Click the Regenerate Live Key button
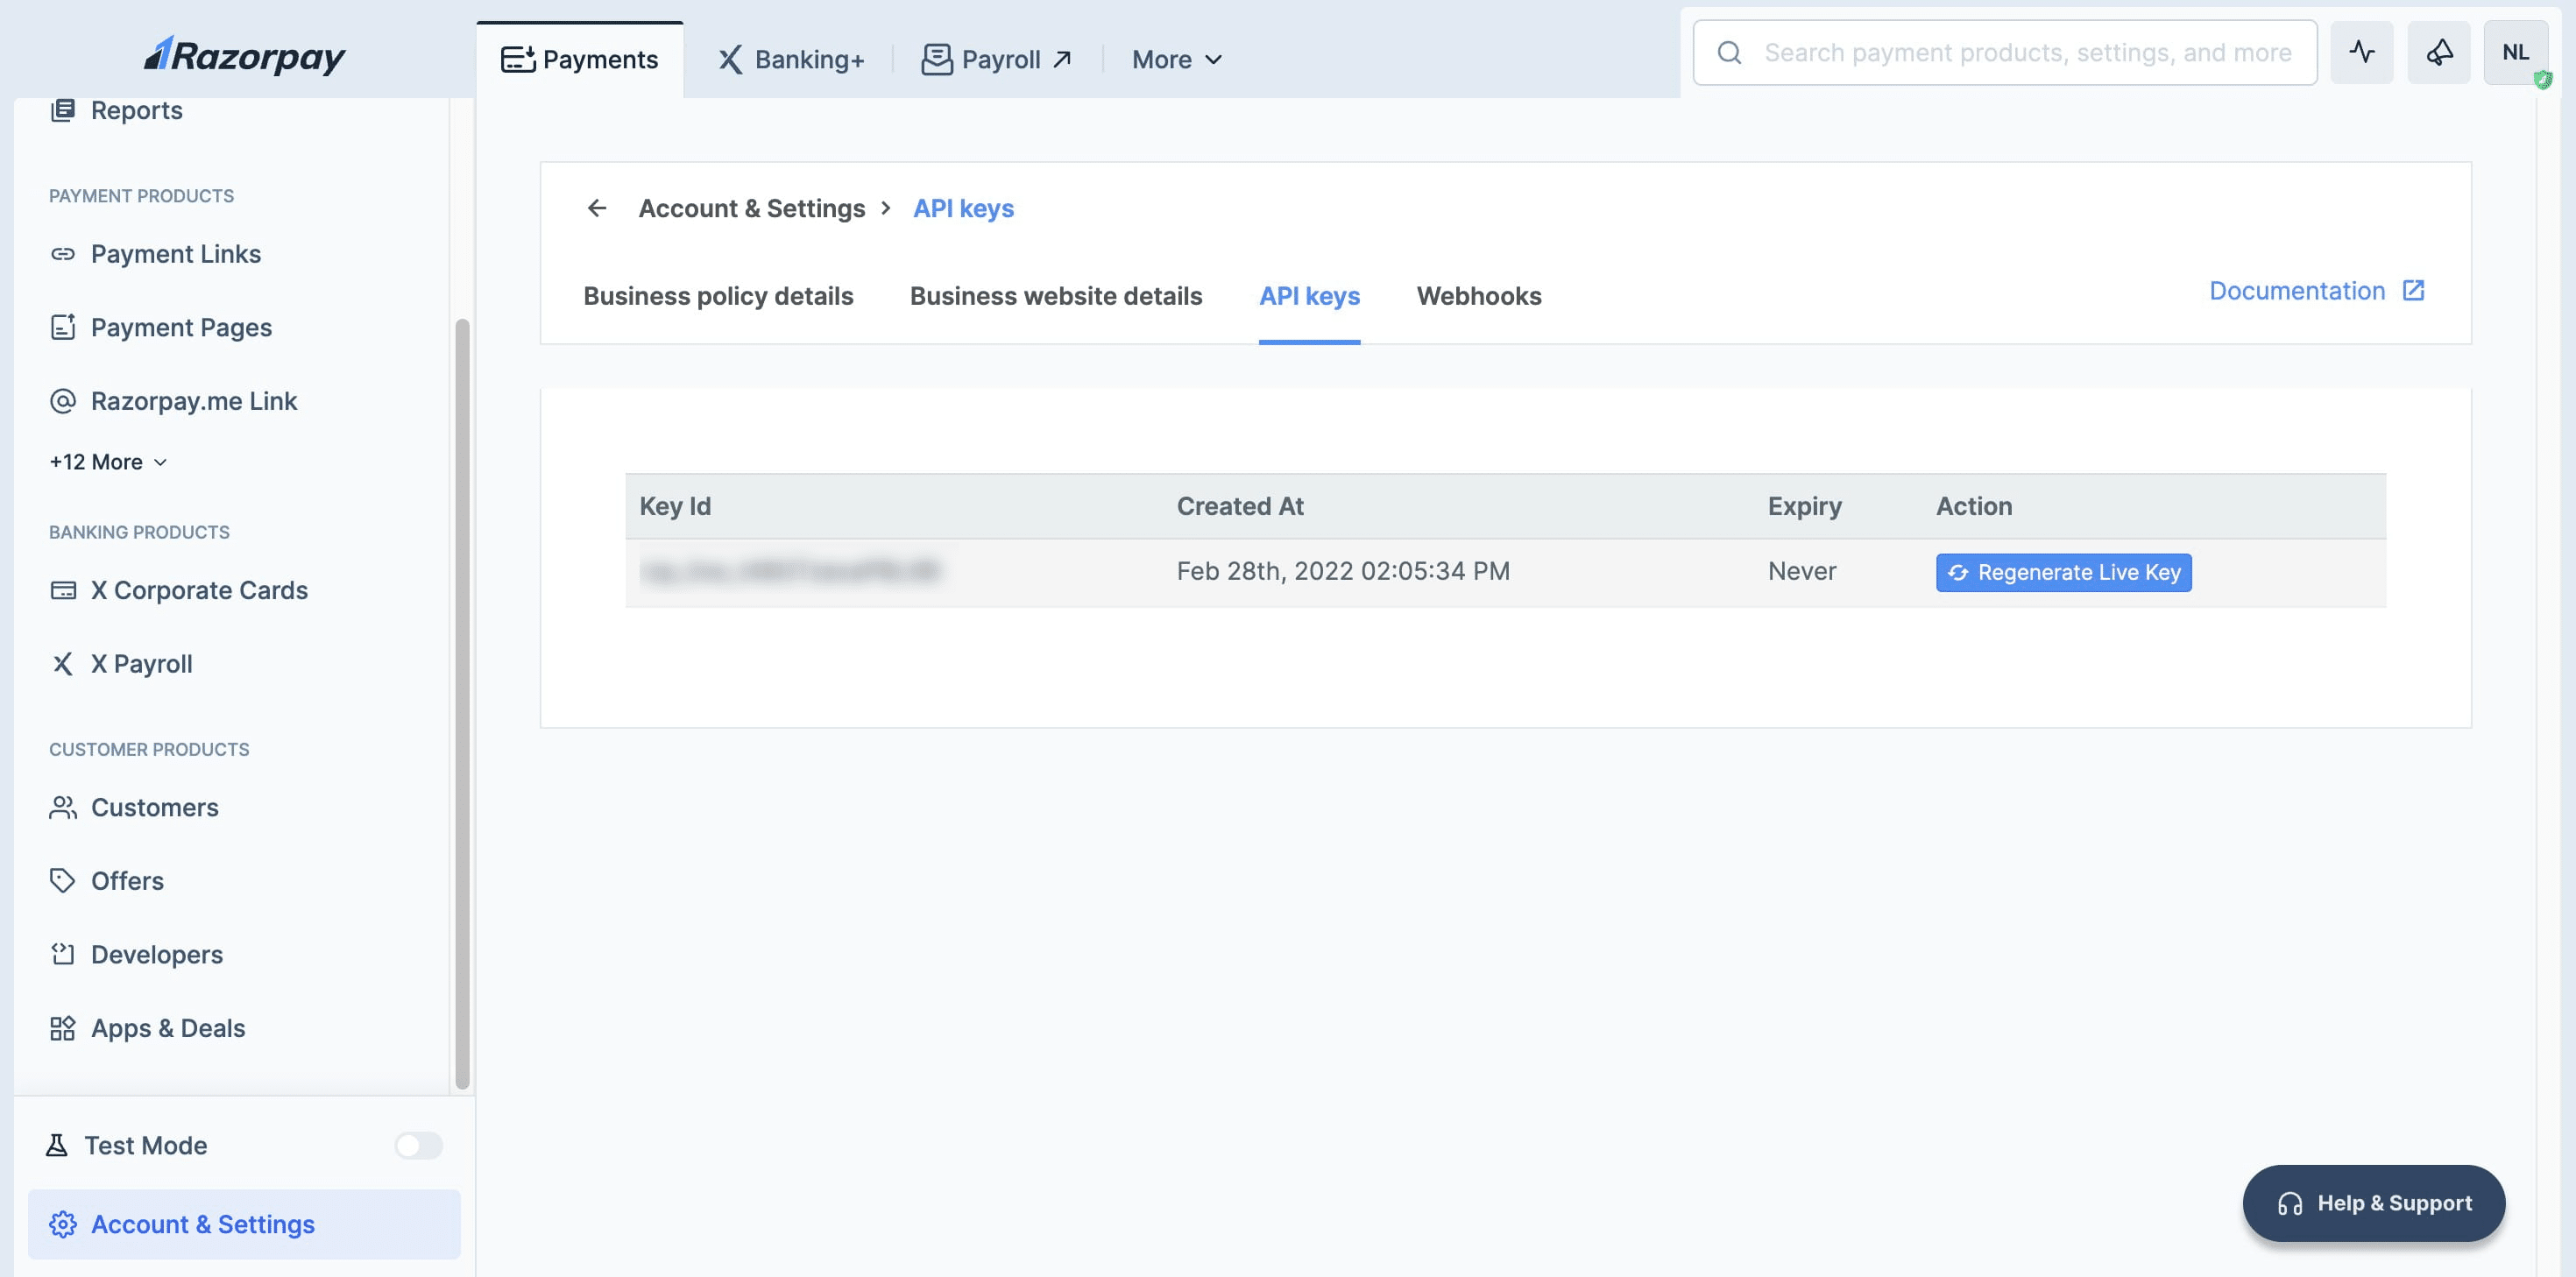 2062,572
